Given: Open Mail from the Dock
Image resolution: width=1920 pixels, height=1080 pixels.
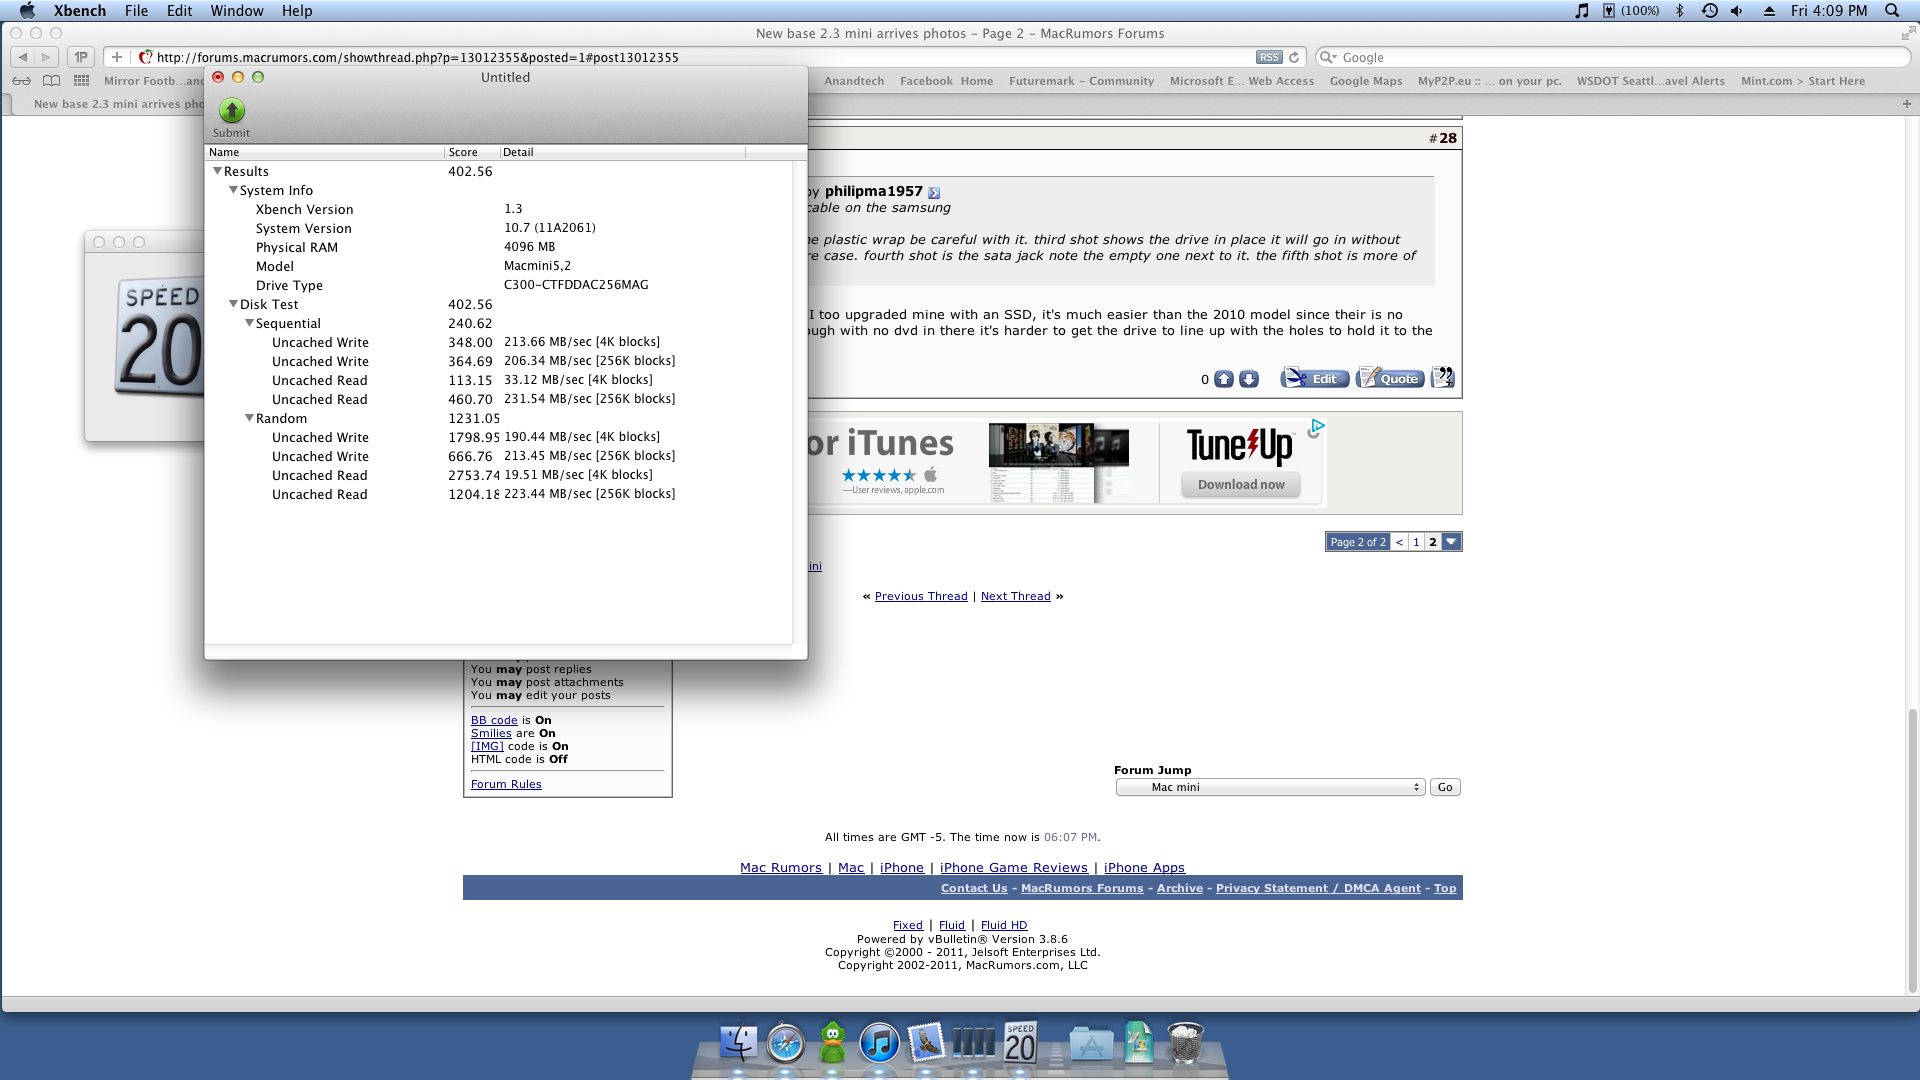Looking at the screenshot, I should click(926, 1043).
